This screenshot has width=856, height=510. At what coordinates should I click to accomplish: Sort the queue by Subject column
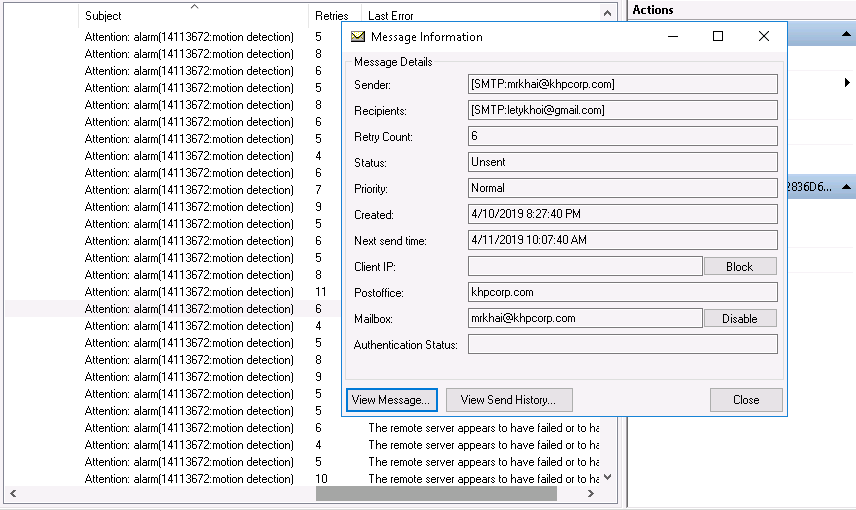194,15
